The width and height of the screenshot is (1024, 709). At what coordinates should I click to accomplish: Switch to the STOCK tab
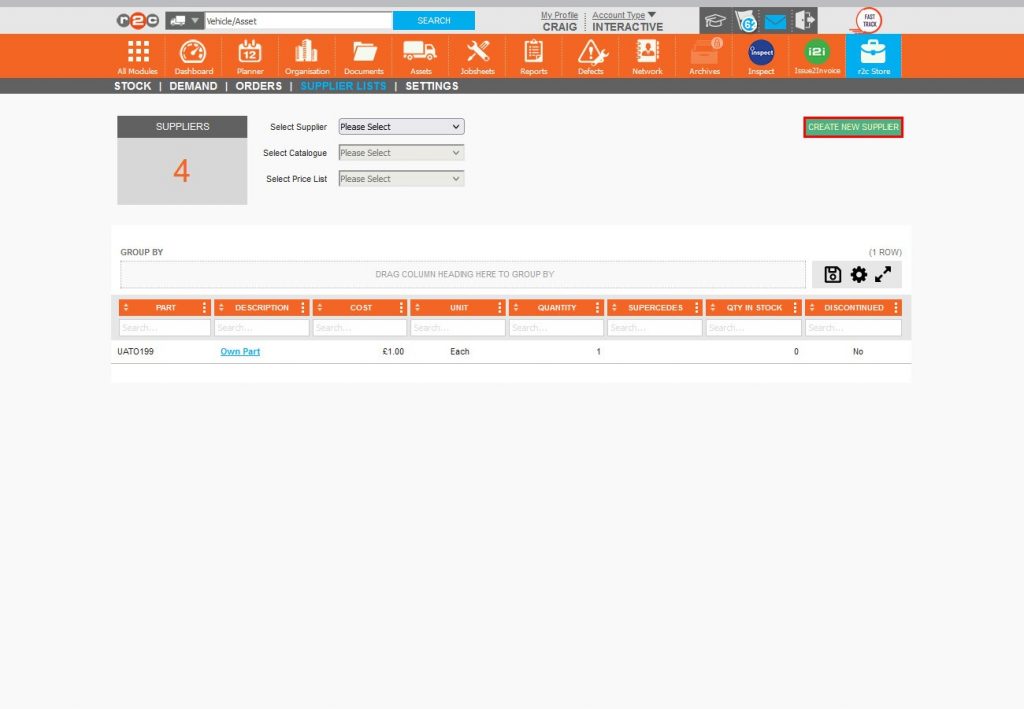click(132, 86)
